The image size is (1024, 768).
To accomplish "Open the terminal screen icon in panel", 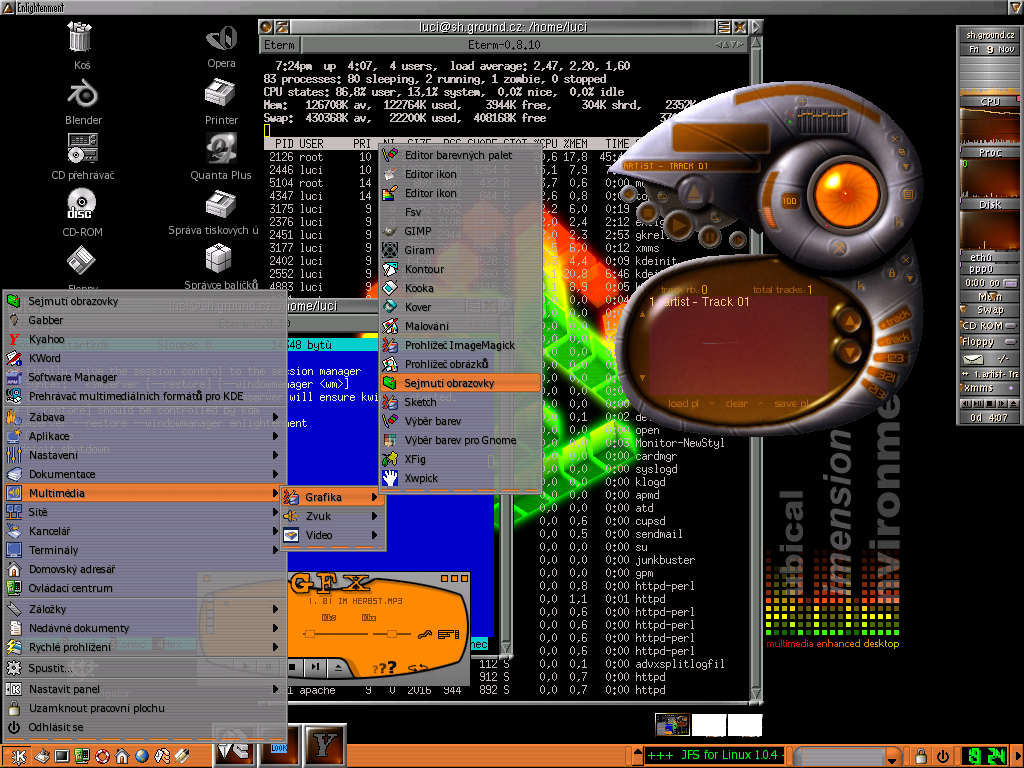I will point(62,756).
